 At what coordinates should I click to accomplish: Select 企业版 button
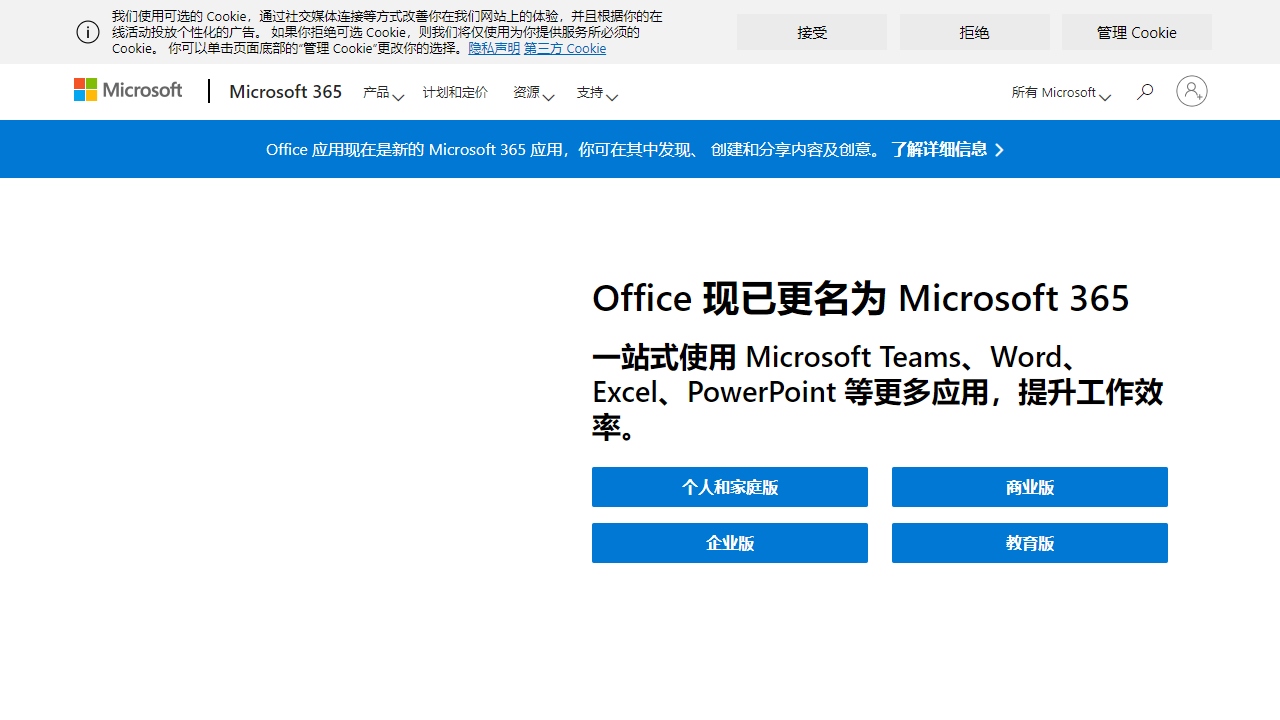click(x=730, y=543)
